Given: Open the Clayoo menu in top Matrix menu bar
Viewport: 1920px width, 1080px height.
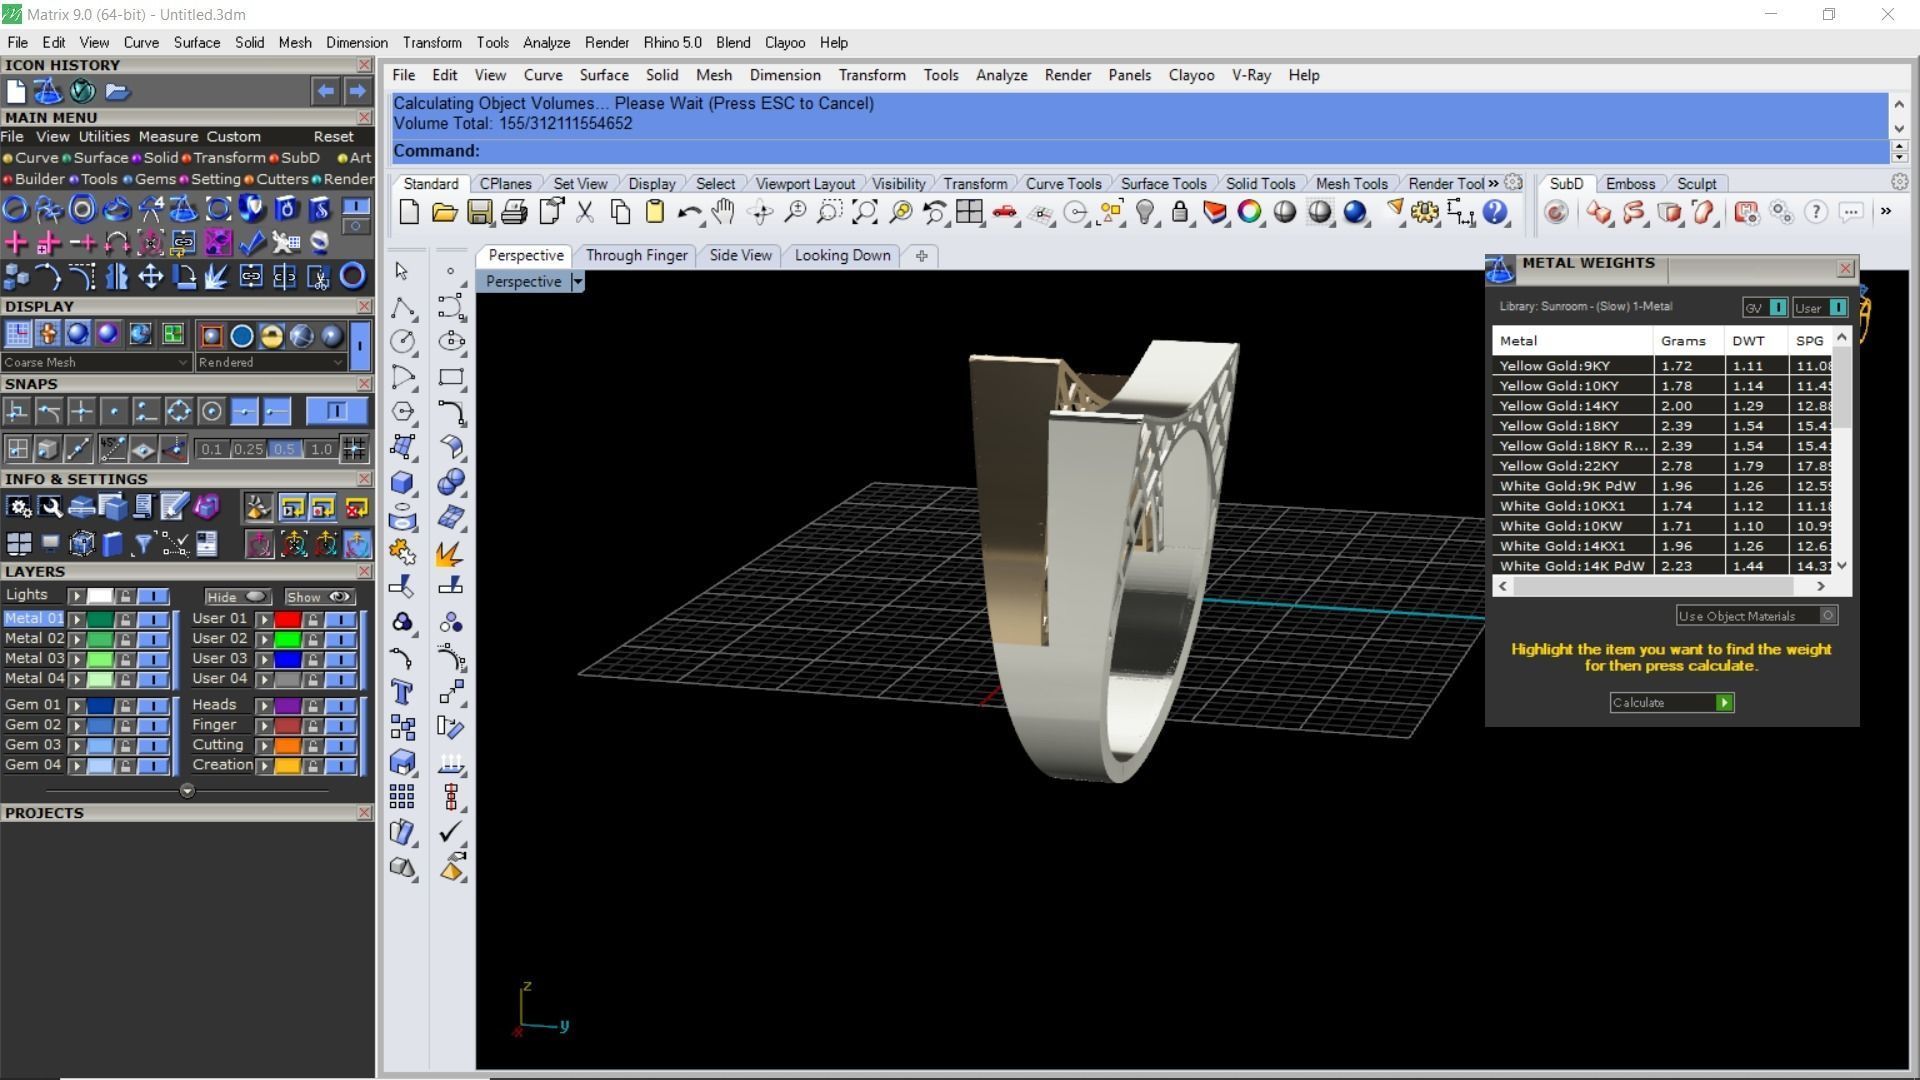Looking at the screenshot, I should click(x=784, y=43).
